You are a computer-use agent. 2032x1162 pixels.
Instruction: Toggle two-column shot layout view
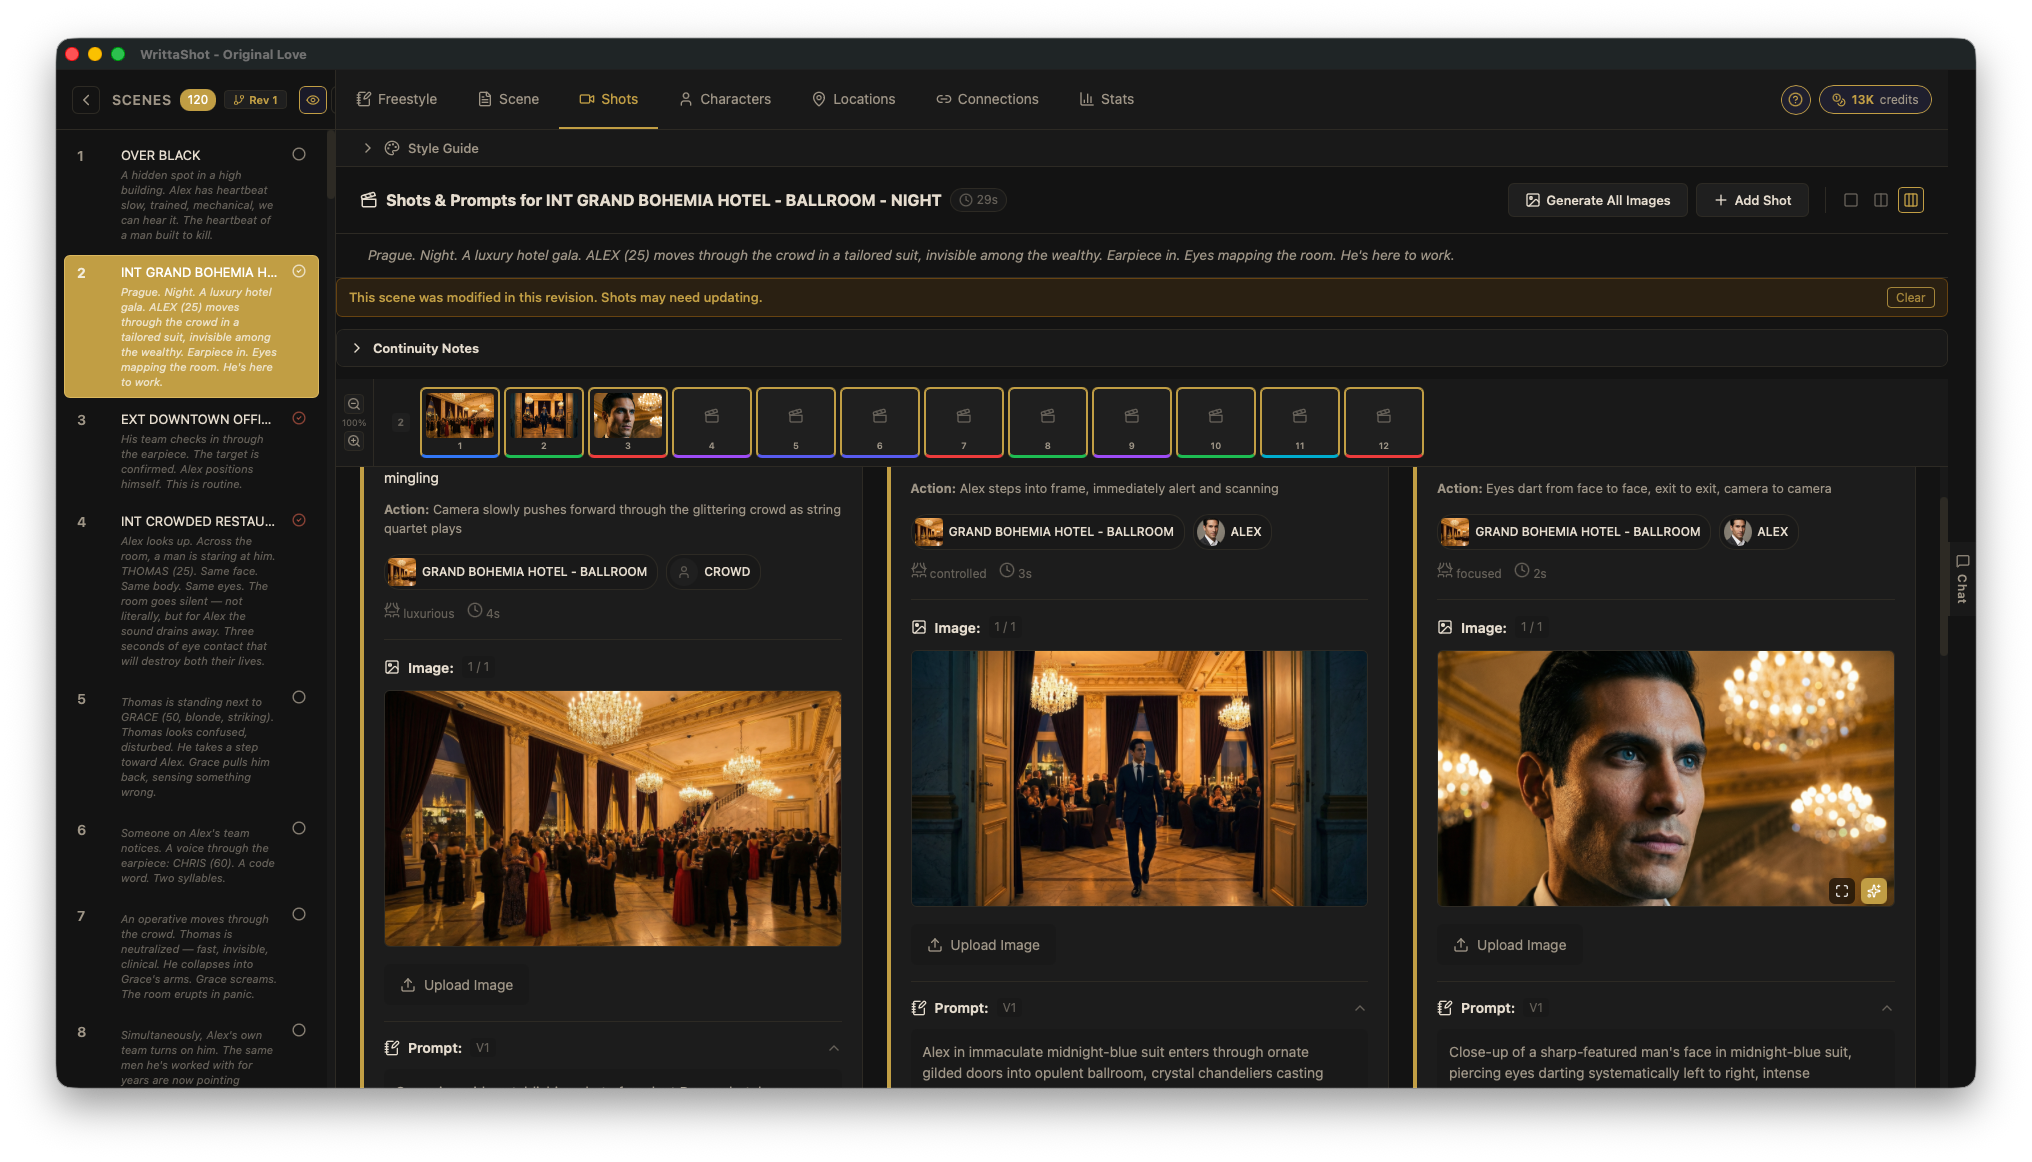point(1881,200)
